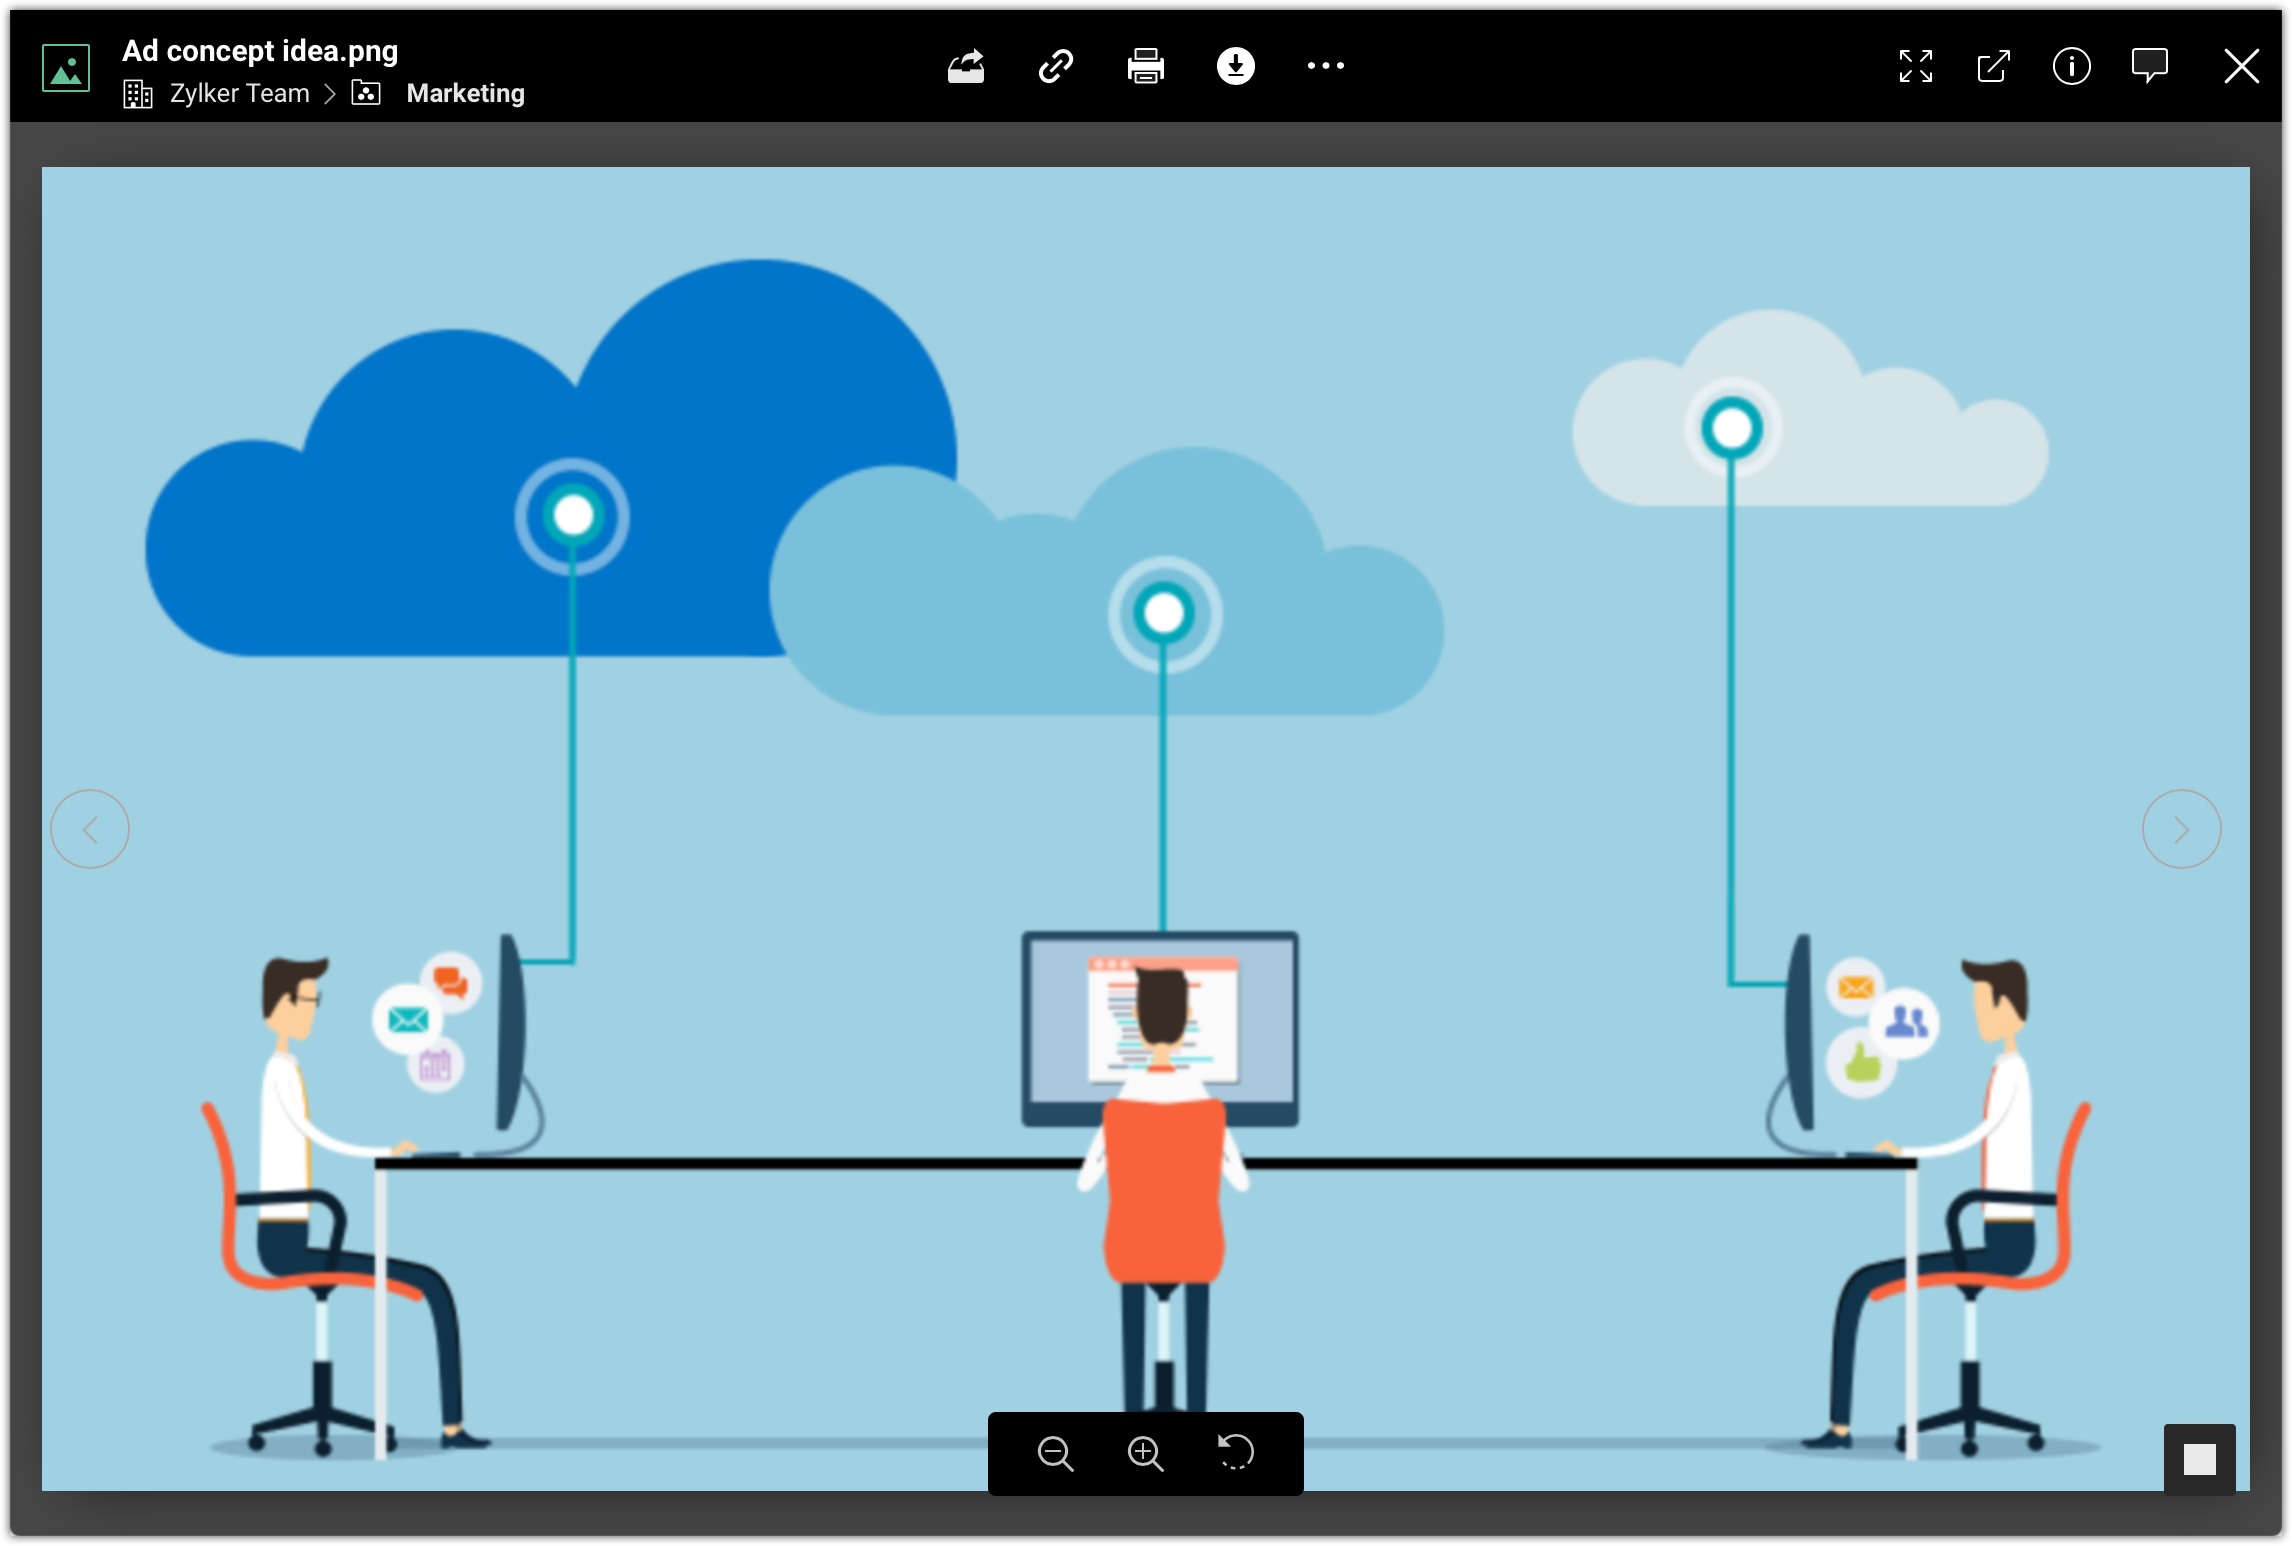Go to next file with right arrow

(x=2182, y=829)
